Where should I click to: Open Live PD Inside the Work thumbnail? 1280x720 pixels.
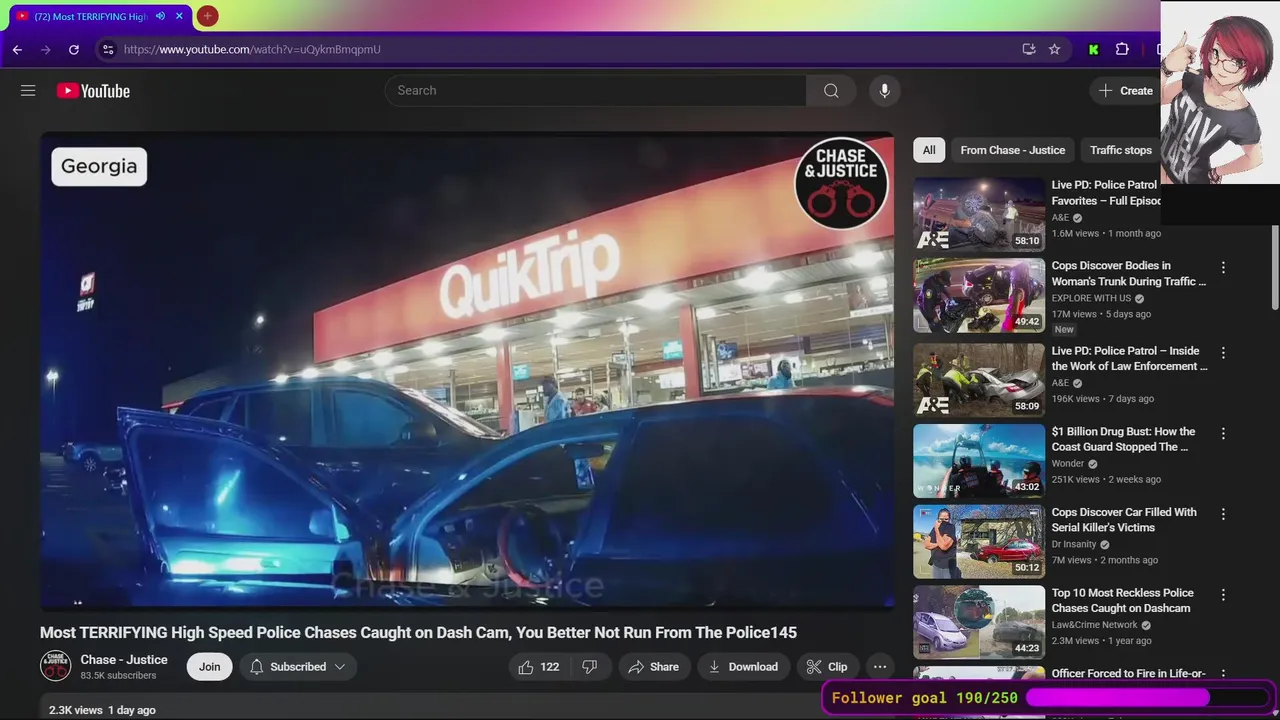tap(979, 380)
